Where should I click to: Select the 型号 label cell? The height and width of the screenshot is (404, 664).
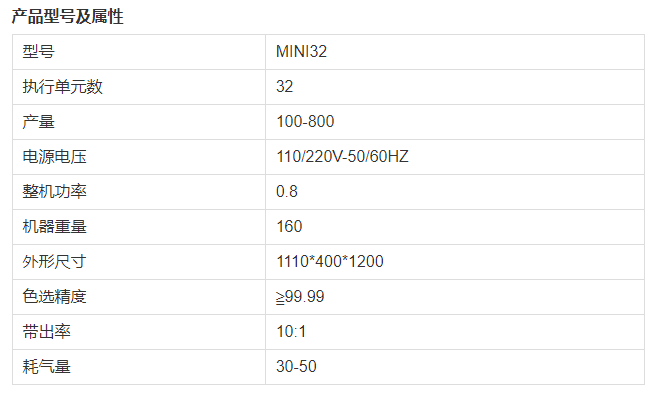click(x=139, y=52)
